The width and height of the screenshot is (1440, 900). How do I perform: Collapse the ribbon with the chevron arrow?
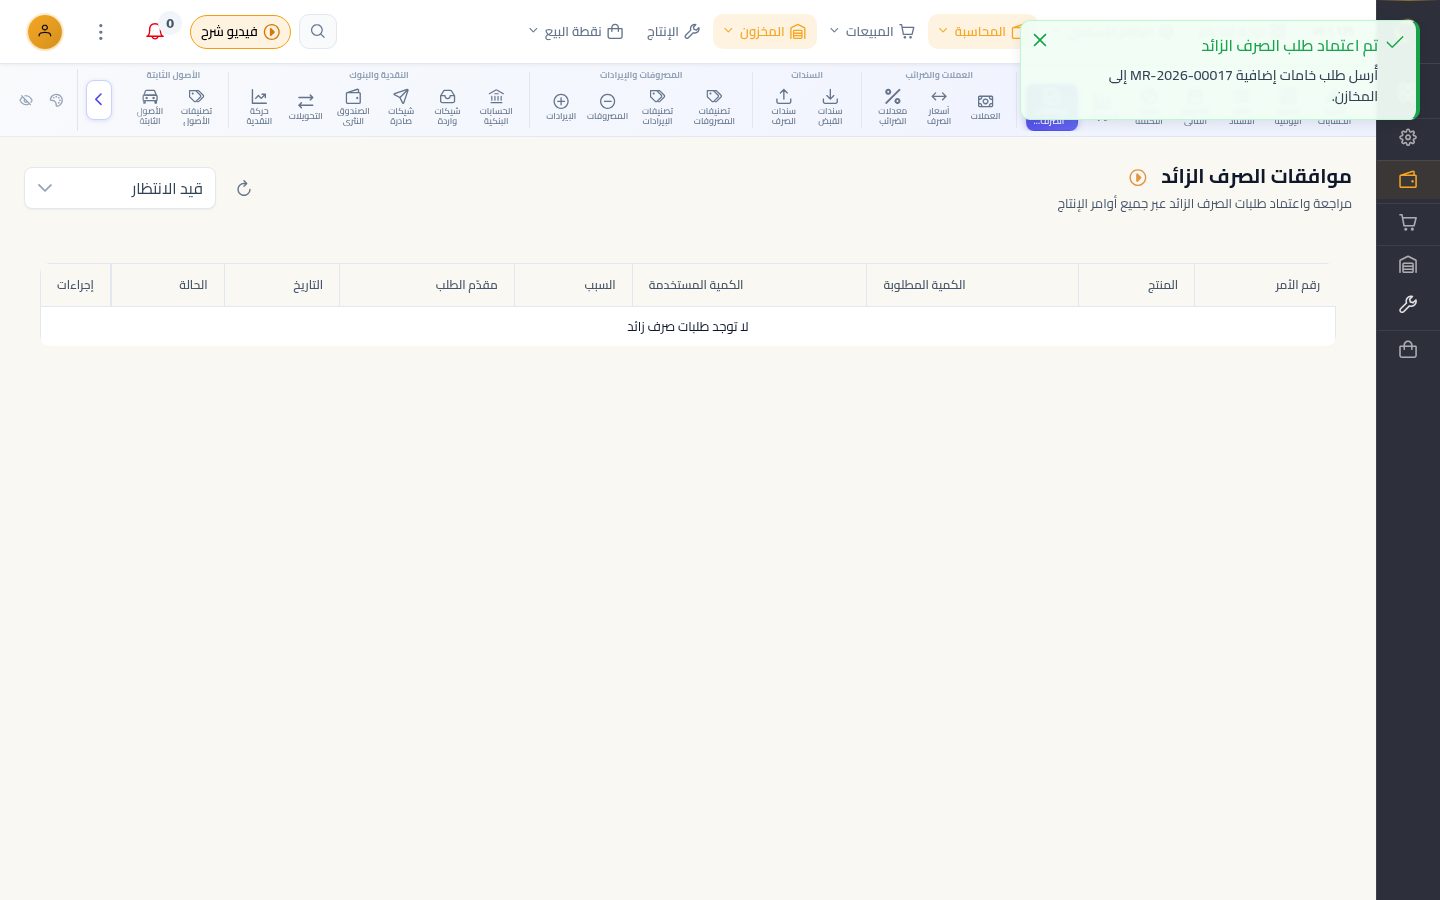(x=99, y=100)
